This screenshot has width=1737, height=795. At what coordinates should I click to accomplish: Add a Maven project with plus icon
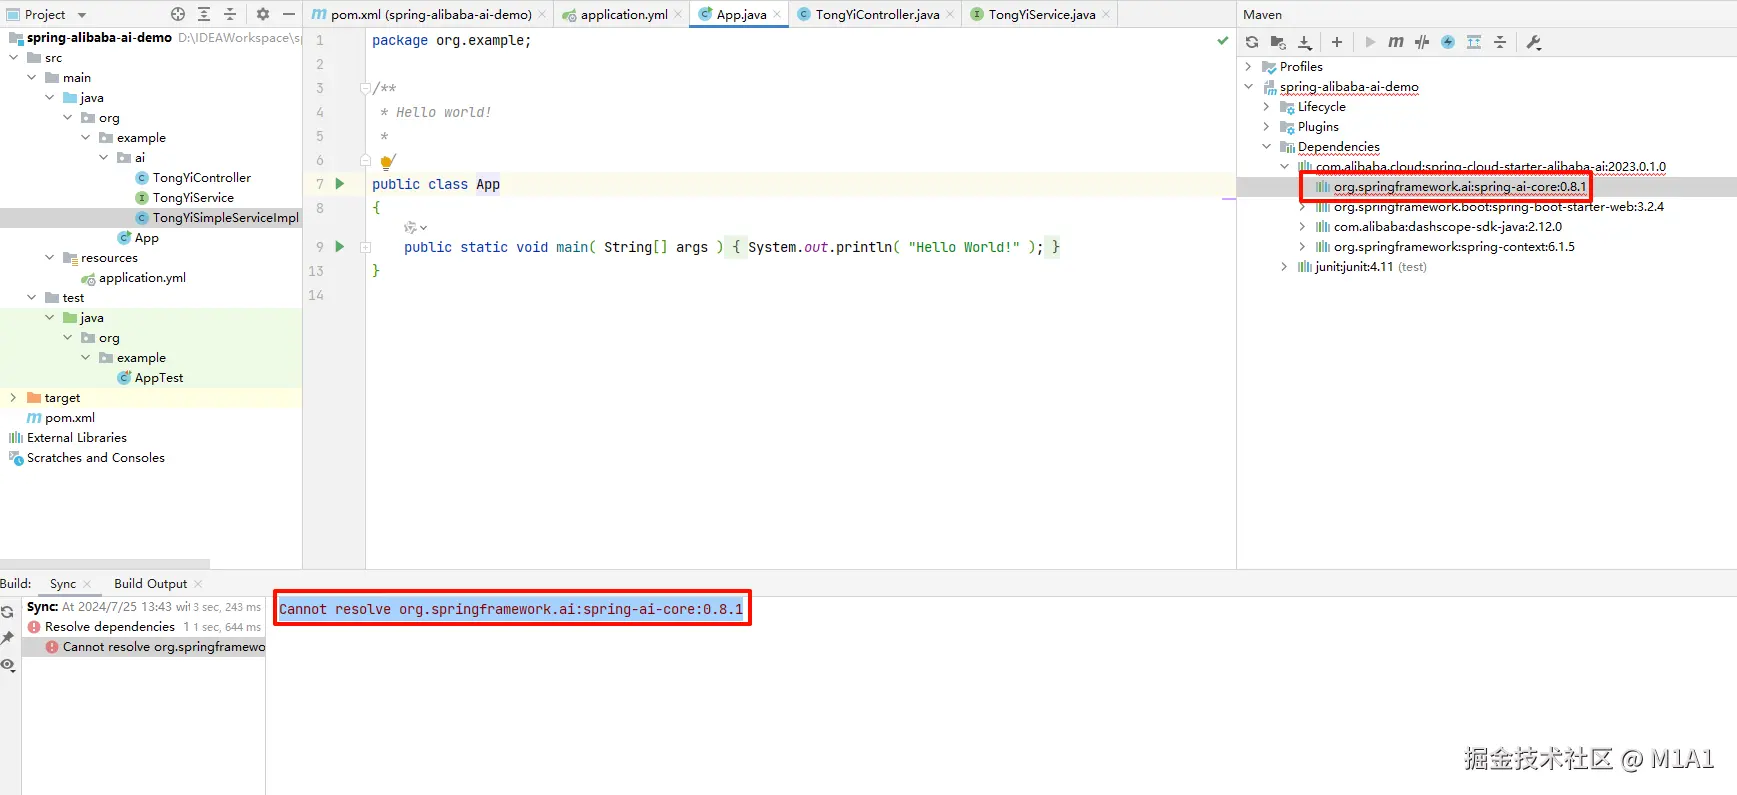click(x=1337, y=42)
